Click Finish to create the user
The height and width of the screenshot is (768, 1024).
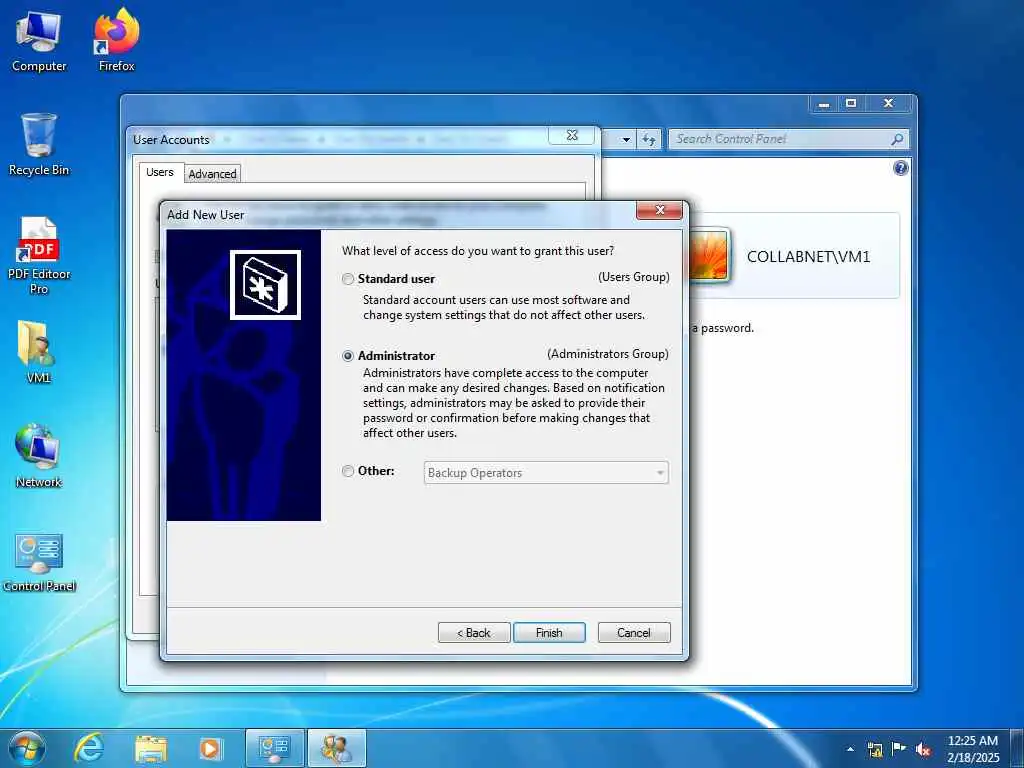(x=549, y=633)
